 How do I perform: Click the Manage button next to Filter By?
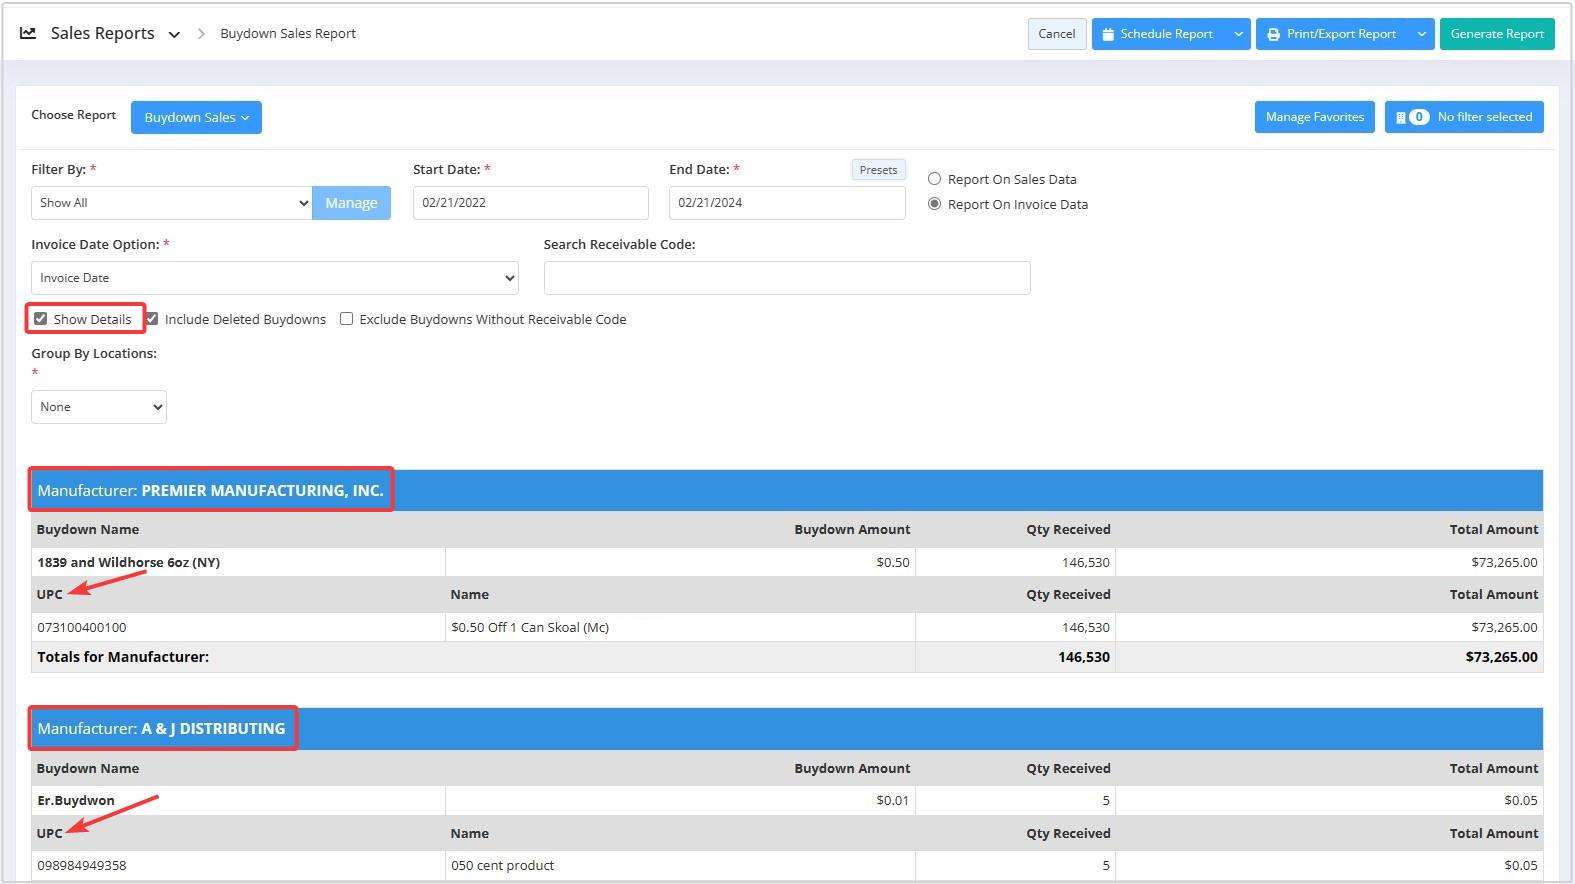(x=351, y=203)
